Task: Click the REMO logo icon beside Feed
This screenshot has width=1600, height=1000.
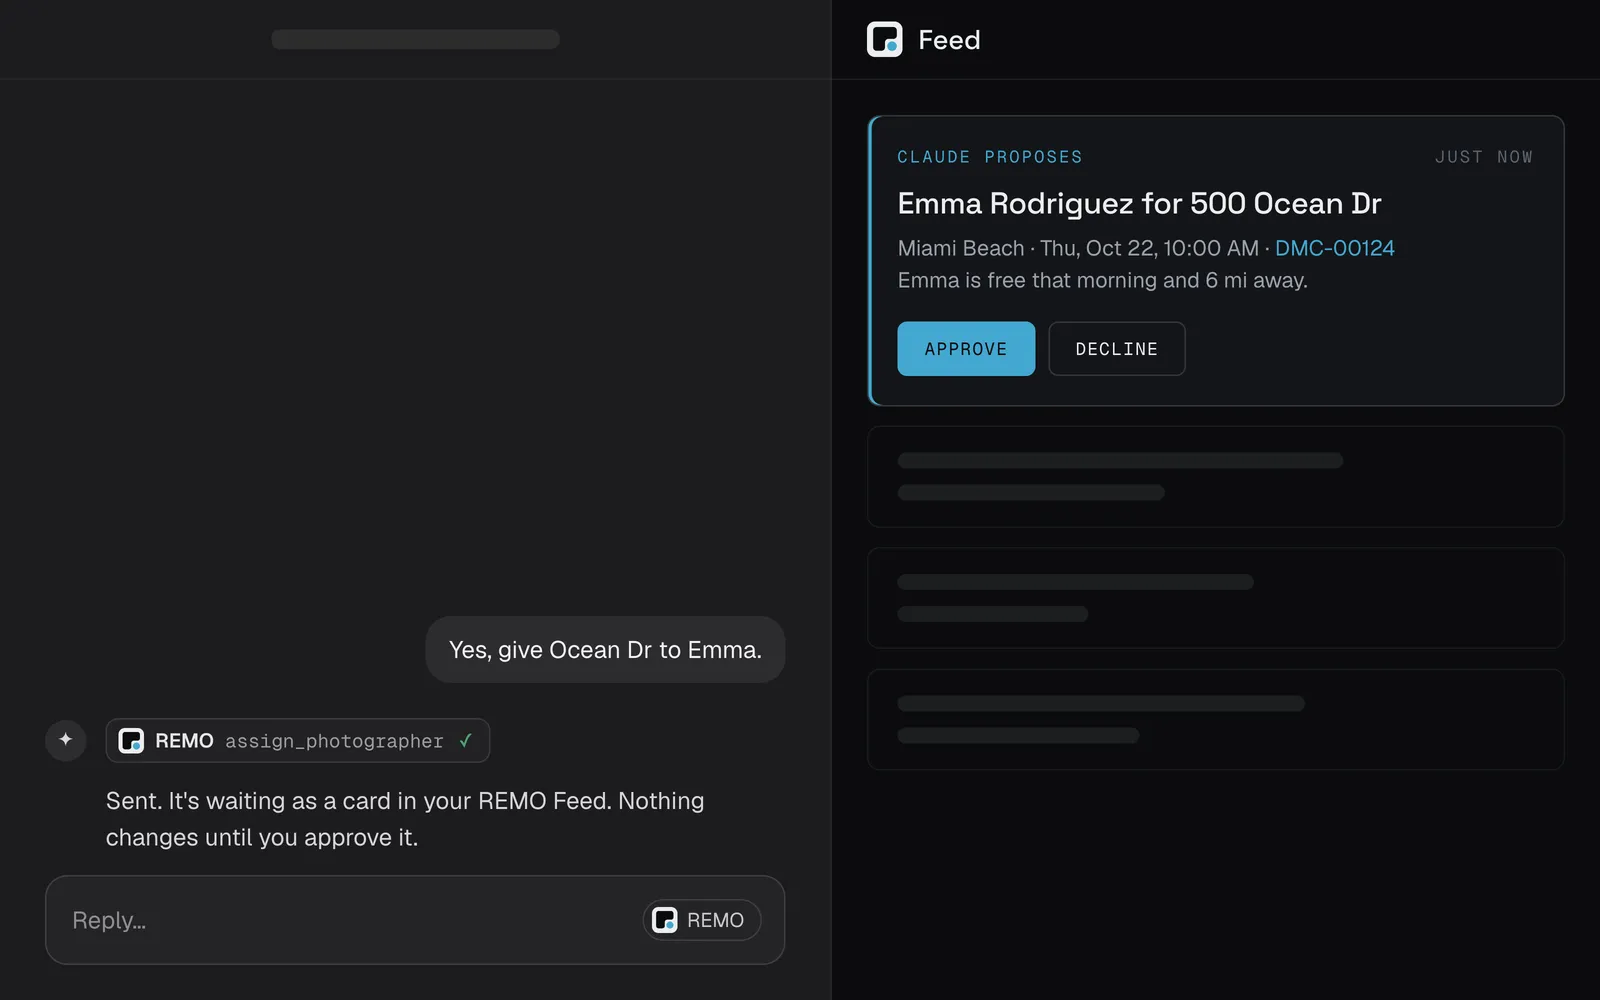Action: point(884,40)
